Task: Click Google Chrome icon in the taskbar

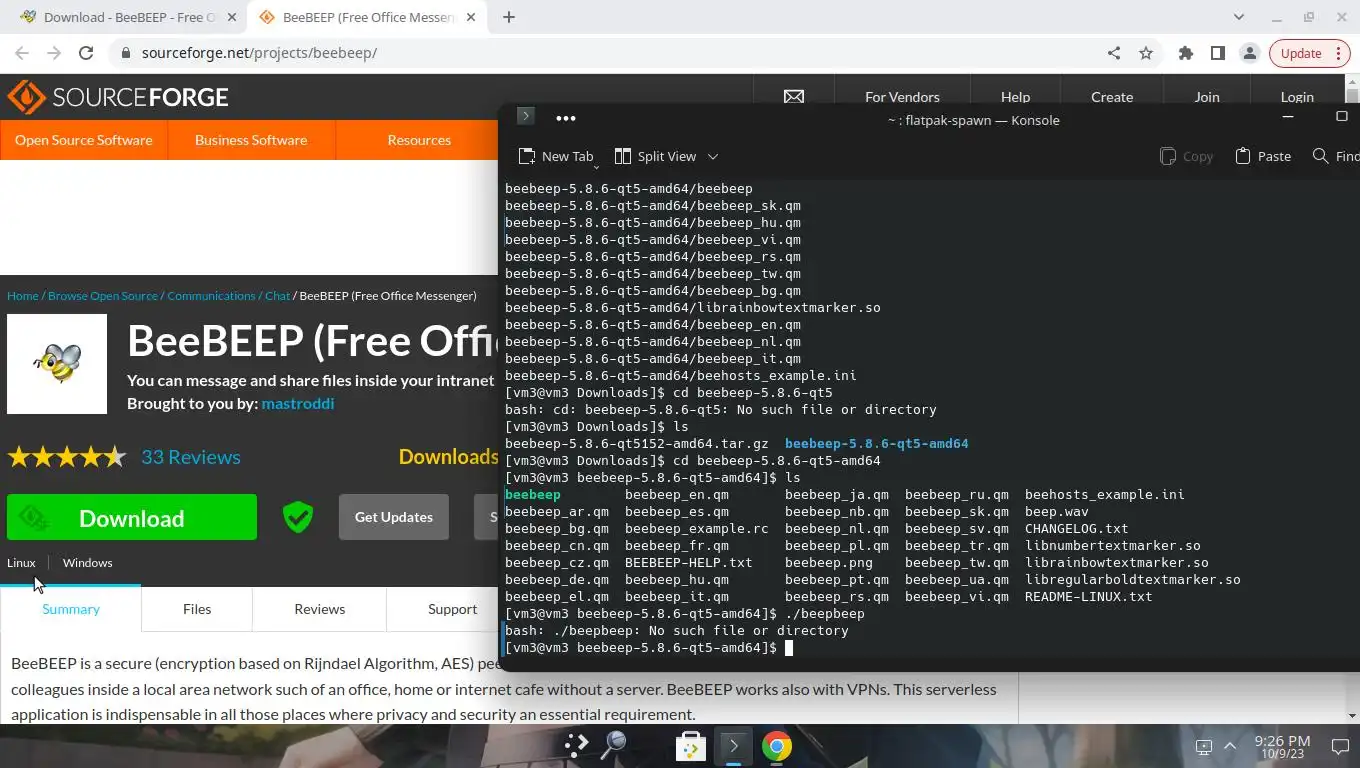Action: click(x=777, y=746)
